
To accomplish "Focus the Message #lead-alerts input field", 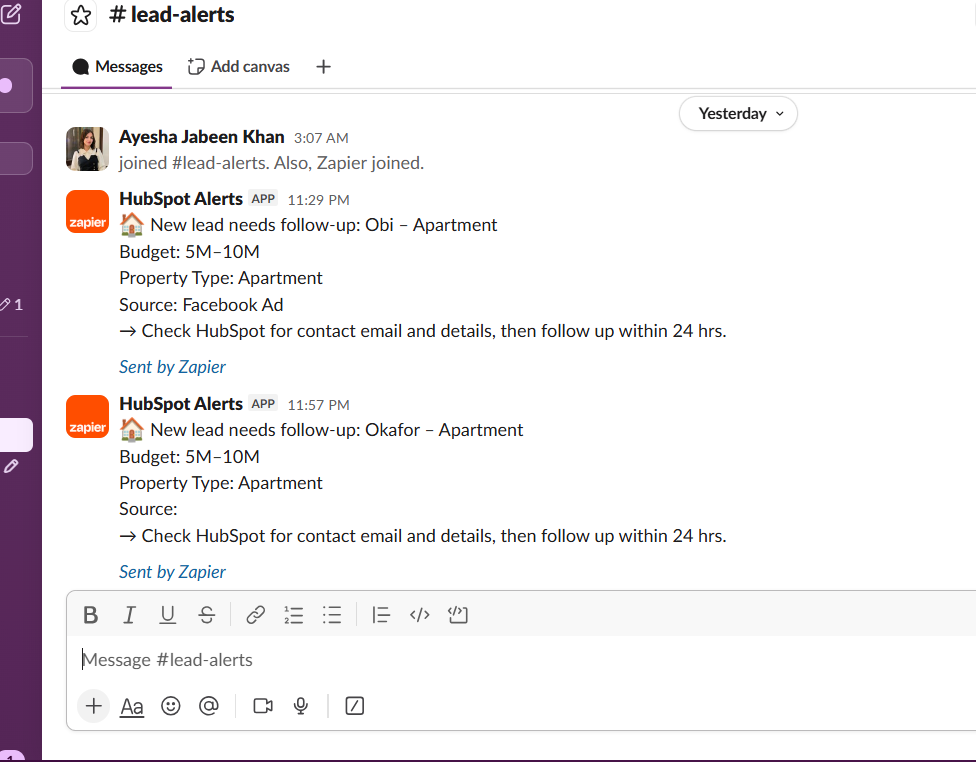I will point(523,660).
